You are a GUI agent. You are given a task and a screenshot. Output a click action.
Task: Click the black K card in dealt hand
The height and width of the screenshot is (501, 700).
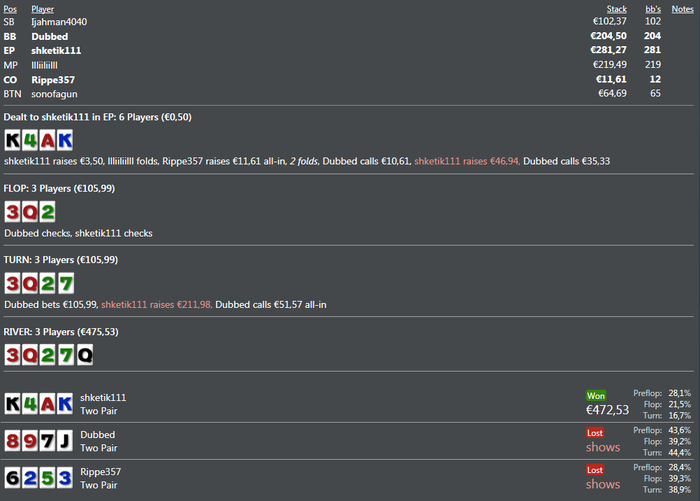pos(13,140)
